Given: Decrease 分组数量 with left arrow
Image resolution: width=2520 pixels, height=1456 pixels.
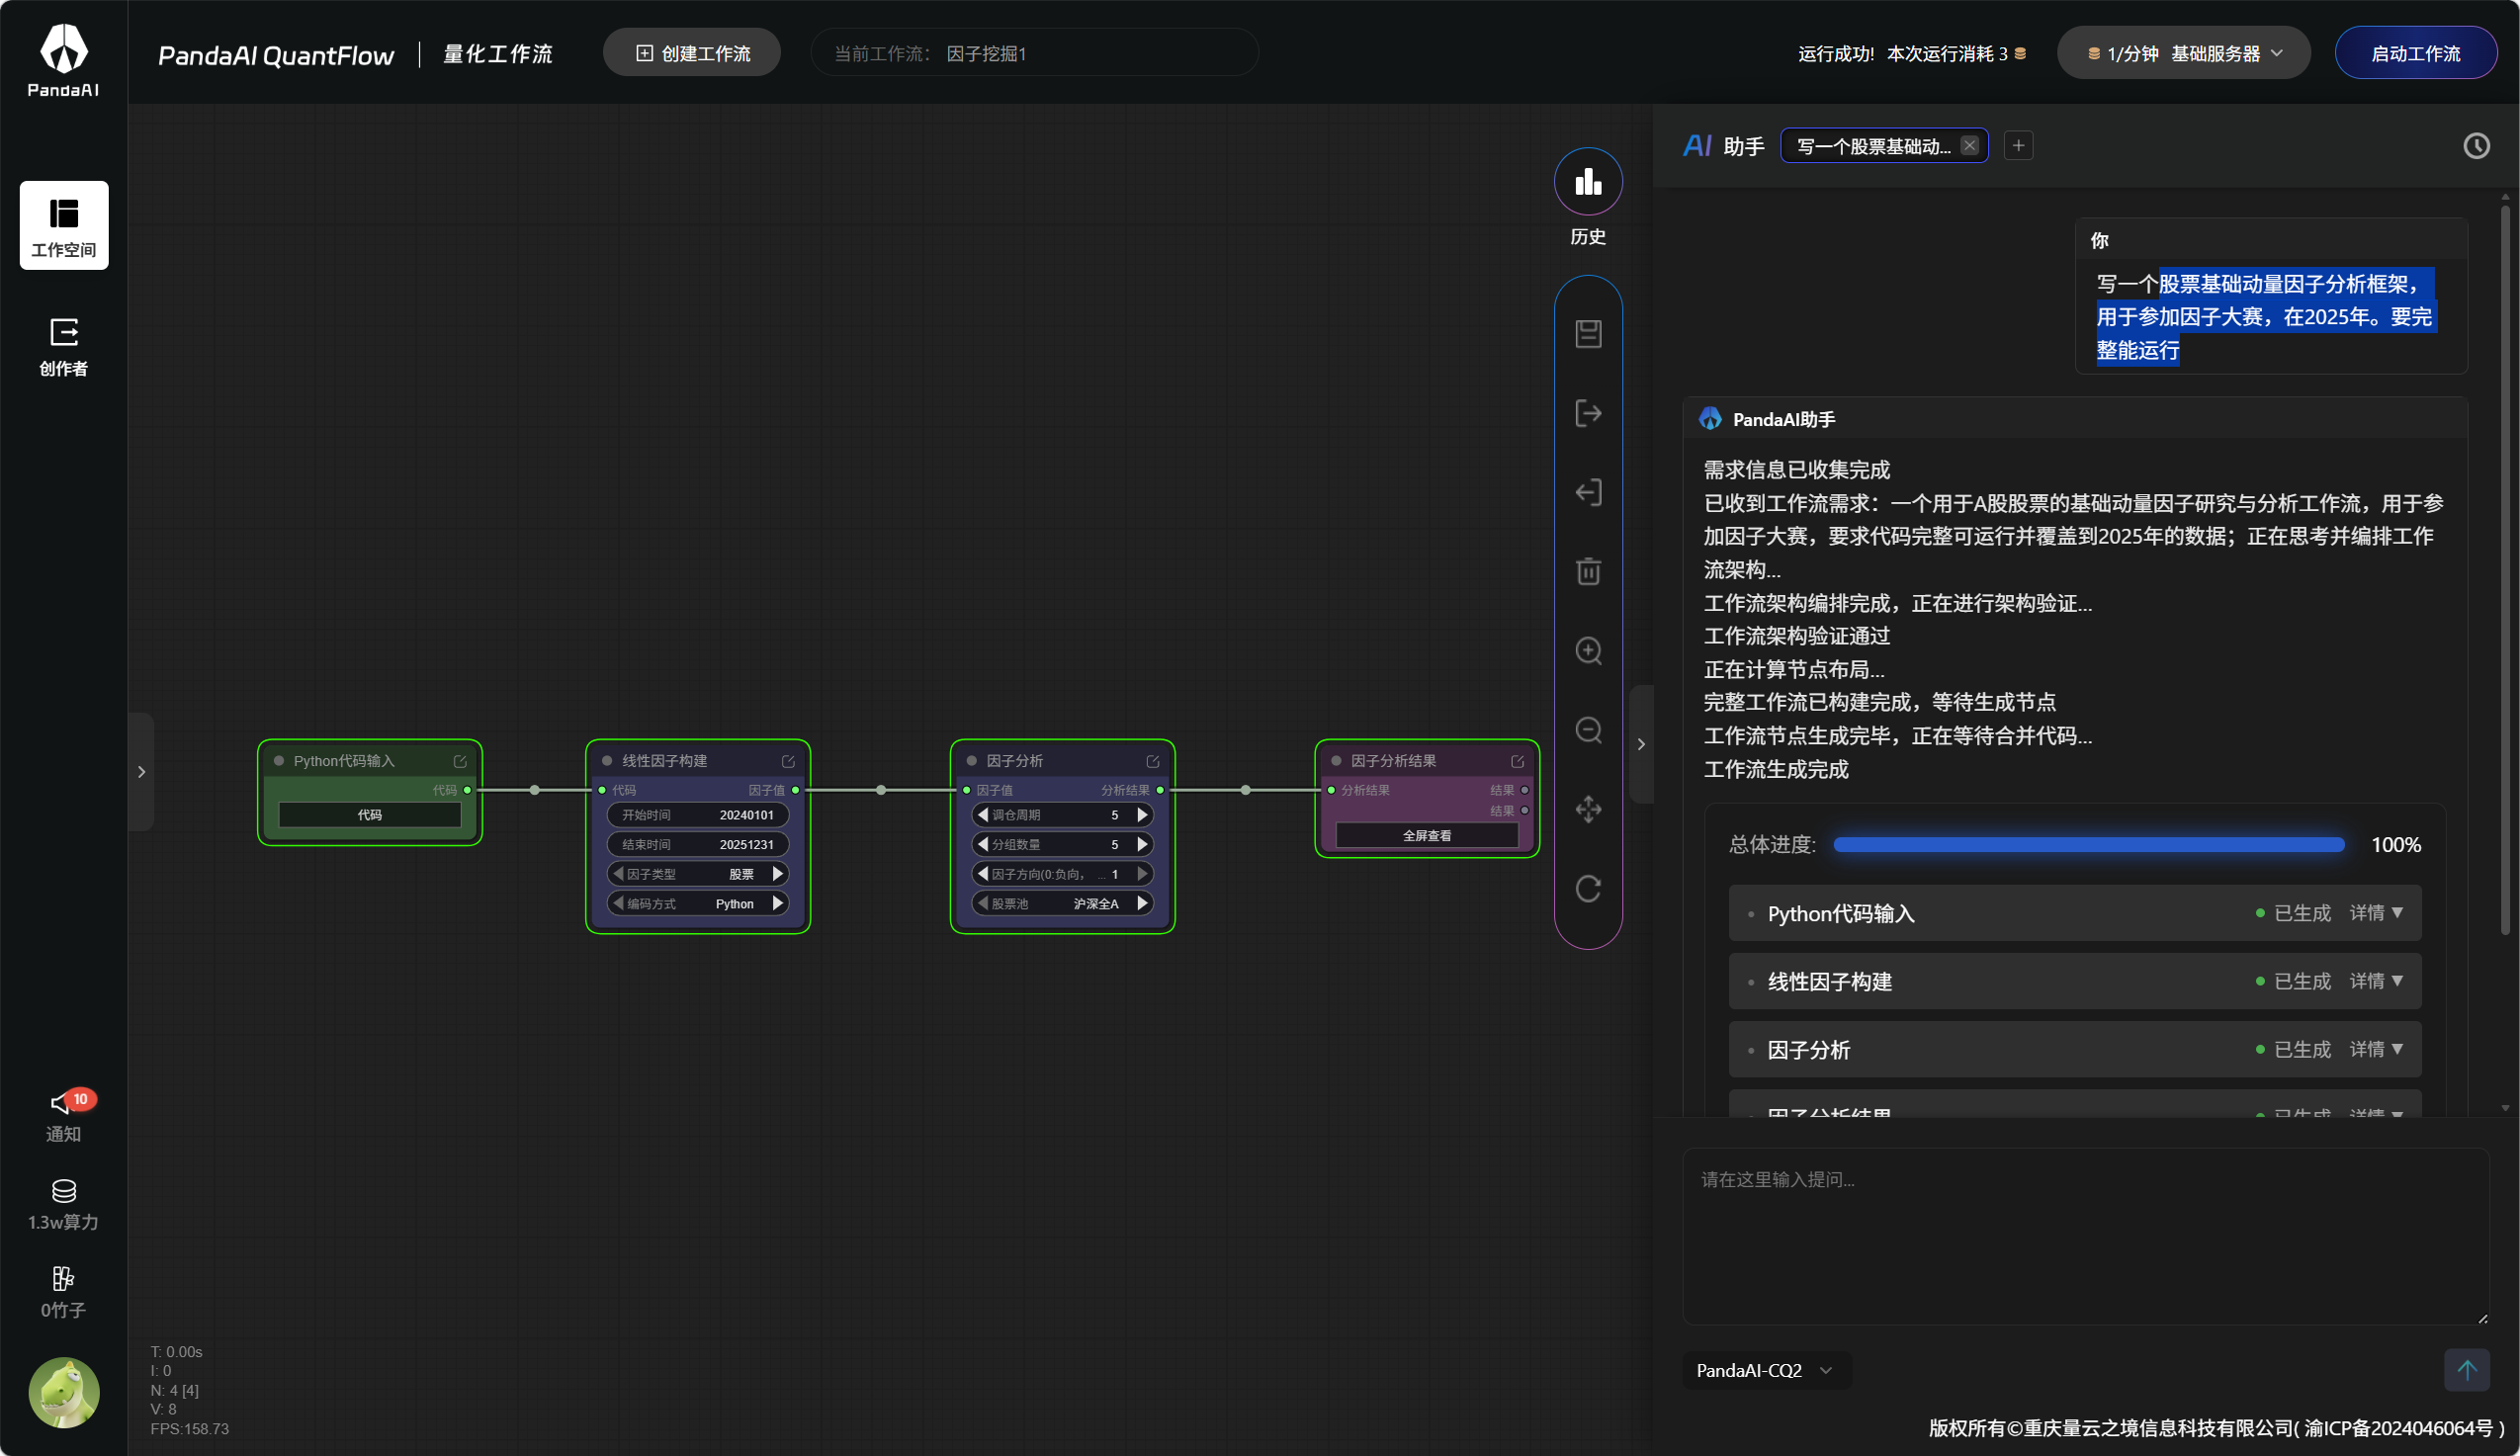Looking at the screenshot, I should pyautogui.click(x=983, y=845).
